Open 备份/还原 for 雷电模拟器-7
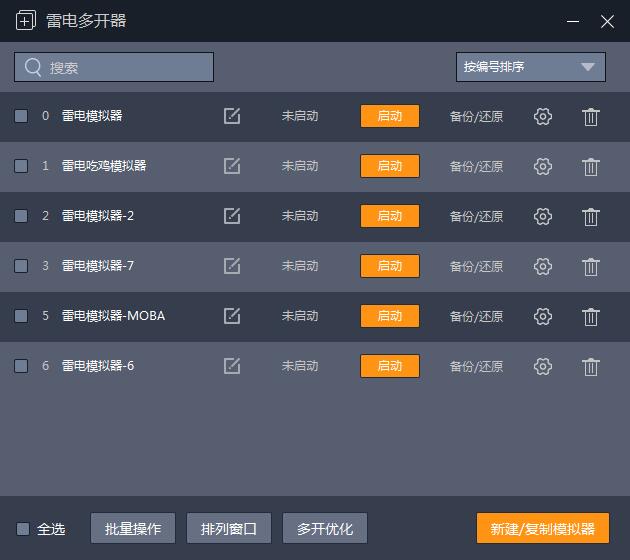The height and width of the screenshot is (560, 630). [x=477, y=266]
